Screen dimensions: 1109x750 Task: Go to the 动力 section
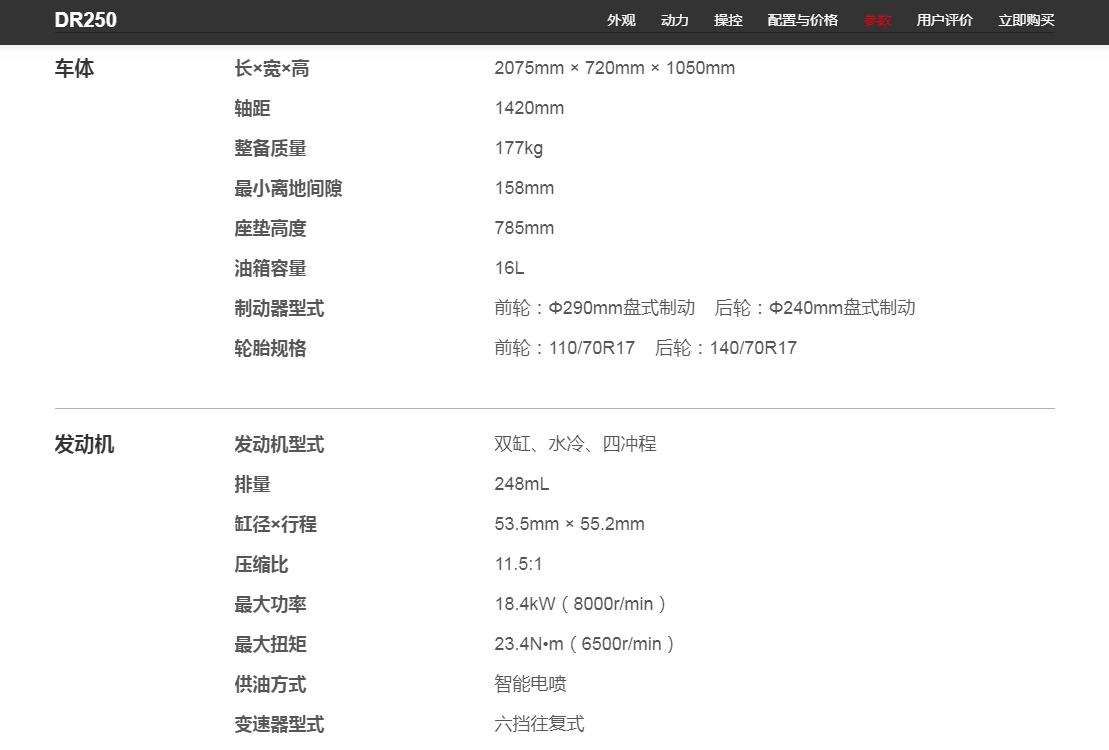pos(674,21)
